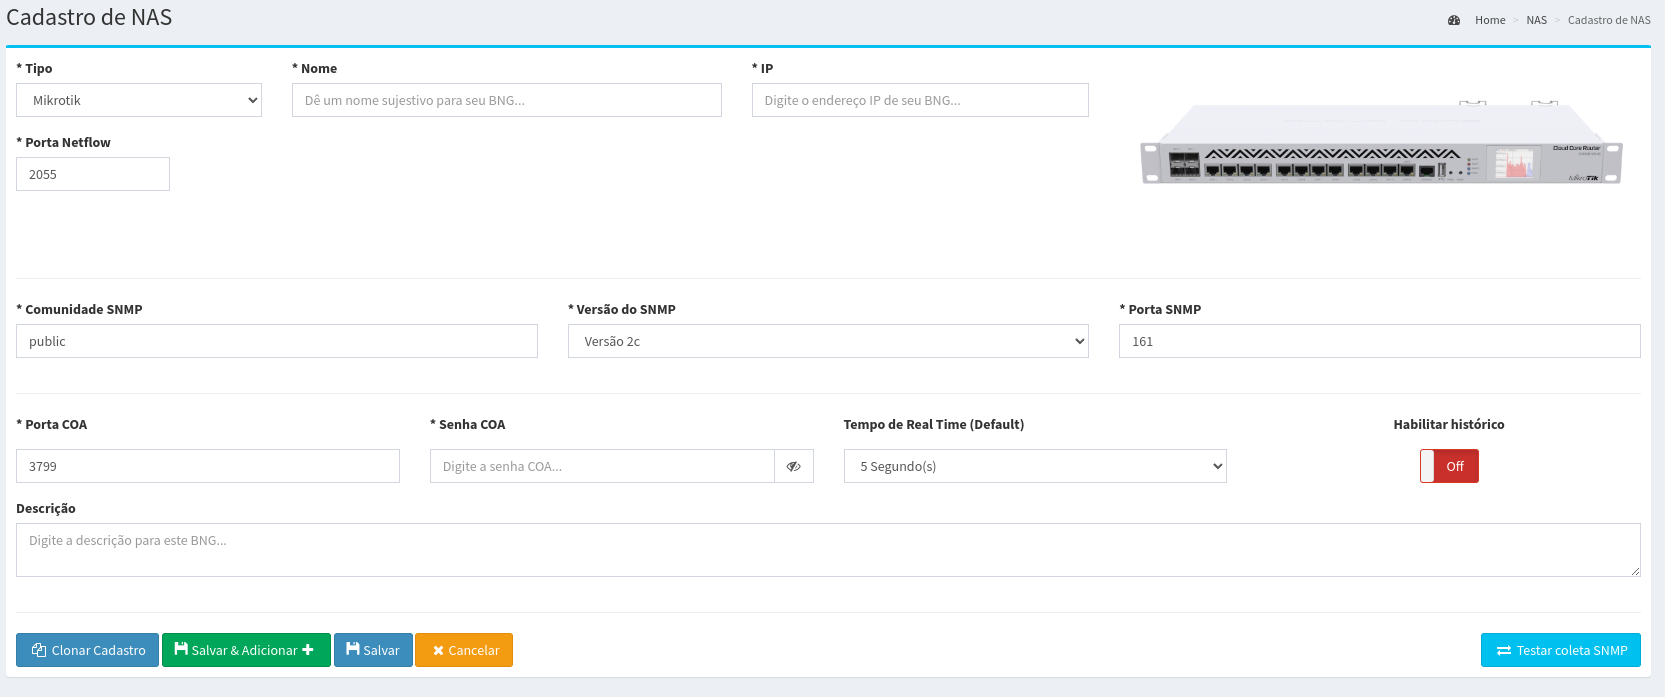Select the Porta Netflow field
Image resolution: width=1665 pixels, height=697 pixels.
(93, 174)
